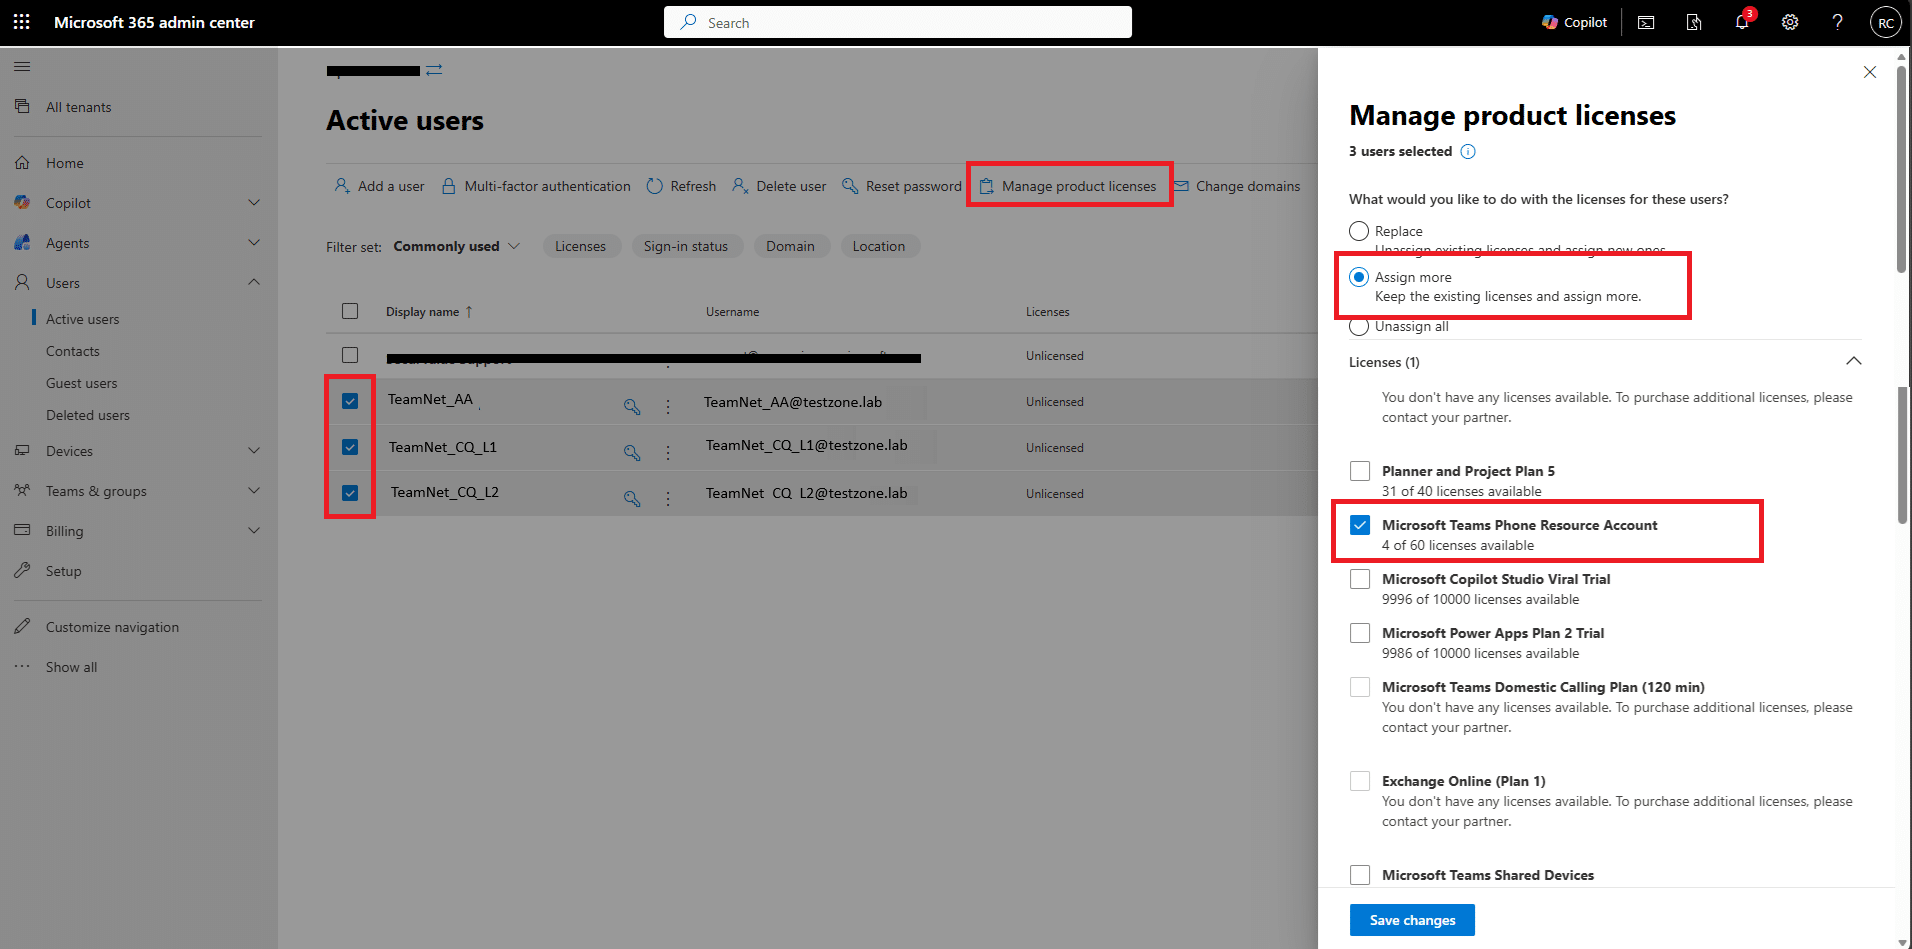Screen dimensions: 1912x949
Task: Uncheck Microsoft Teams Phone Resource Account license
Action: tap(1360, 525)
